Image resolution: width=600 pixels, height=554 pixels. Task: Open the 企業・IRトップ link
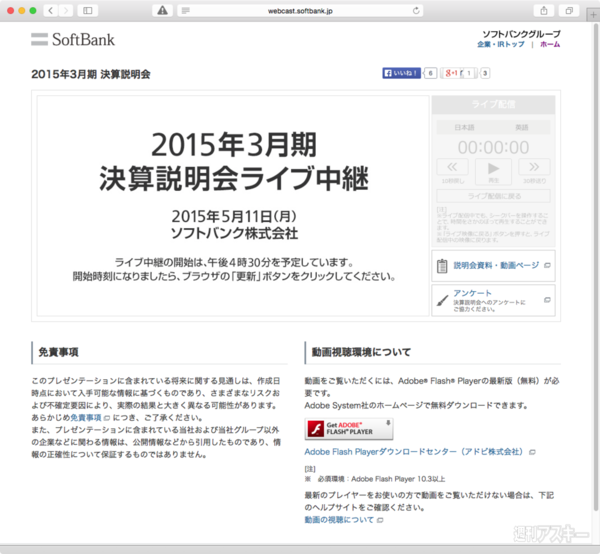[501, 44]
